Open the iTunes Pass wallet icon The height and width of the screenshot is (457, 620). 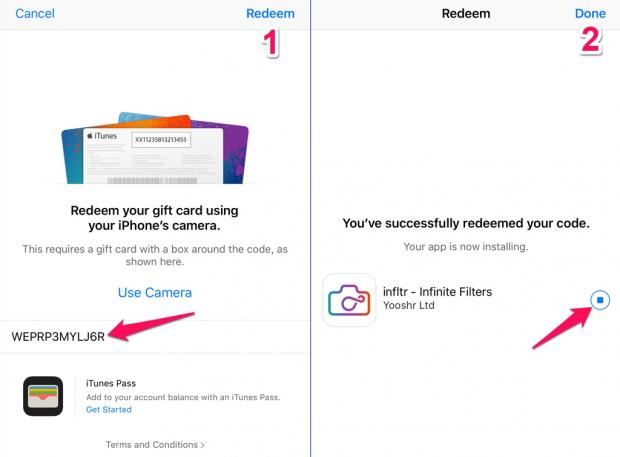43,396
